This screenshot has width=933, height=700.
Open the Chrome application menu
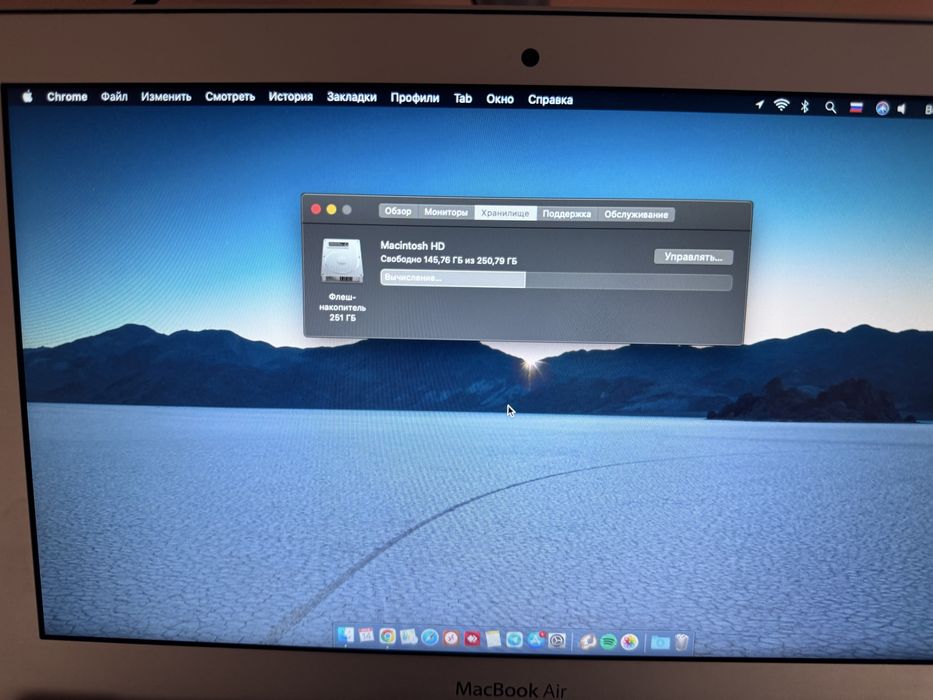[67, 96]
